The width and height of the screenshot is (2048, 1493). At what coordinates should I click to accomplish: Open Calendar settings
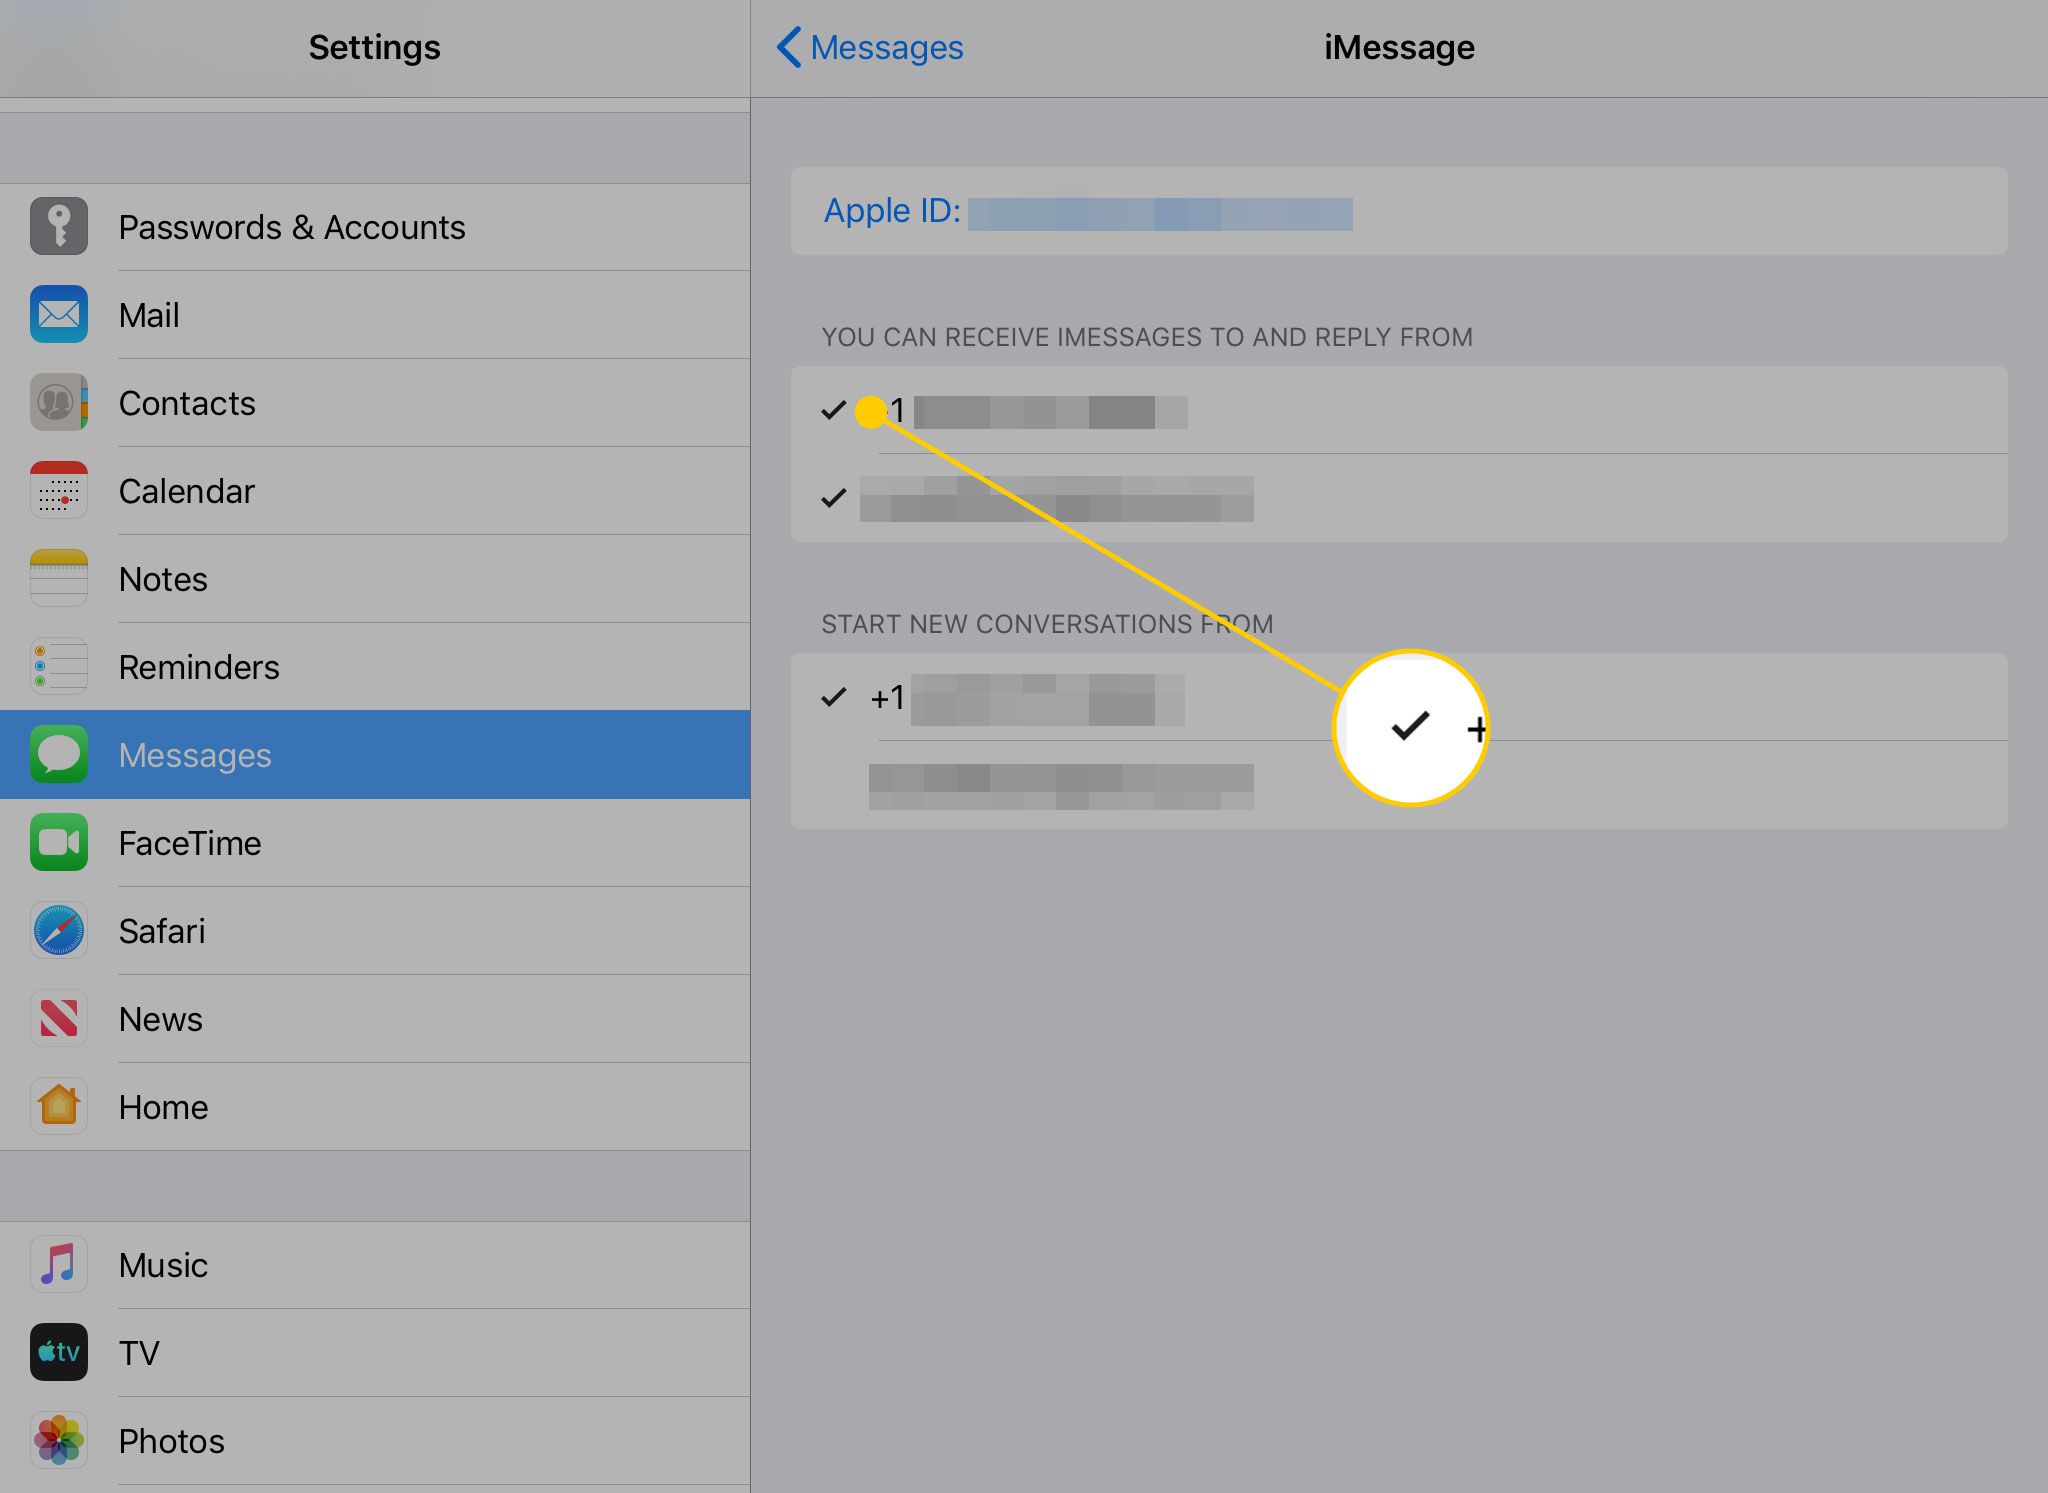coord(375,491)
